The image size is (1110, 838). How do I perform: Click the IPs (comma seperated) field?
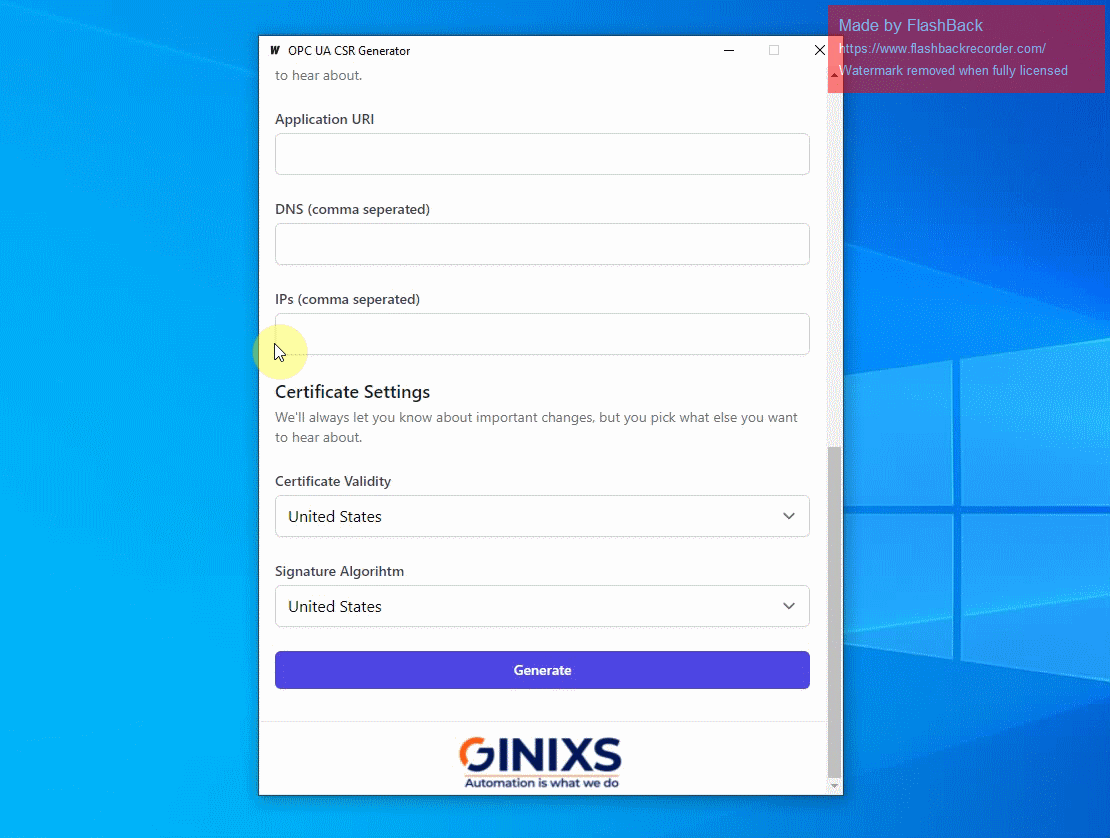542,333
